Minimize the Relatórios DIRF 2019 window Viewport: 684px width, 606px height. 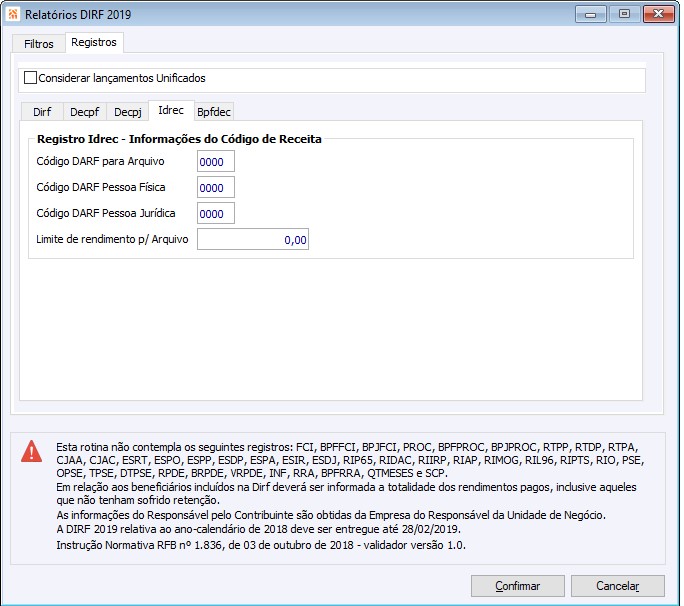click(x=591, y=14)
